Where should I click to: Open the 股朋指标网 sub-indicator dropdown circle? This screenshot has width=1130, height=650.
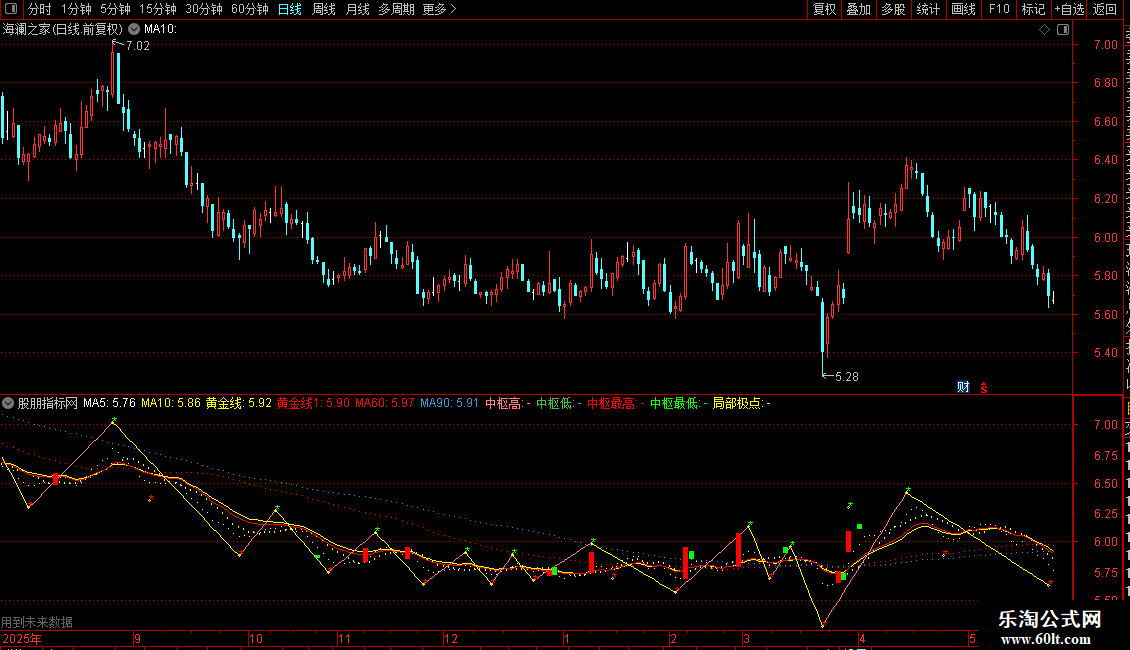[x=8, y=403]
